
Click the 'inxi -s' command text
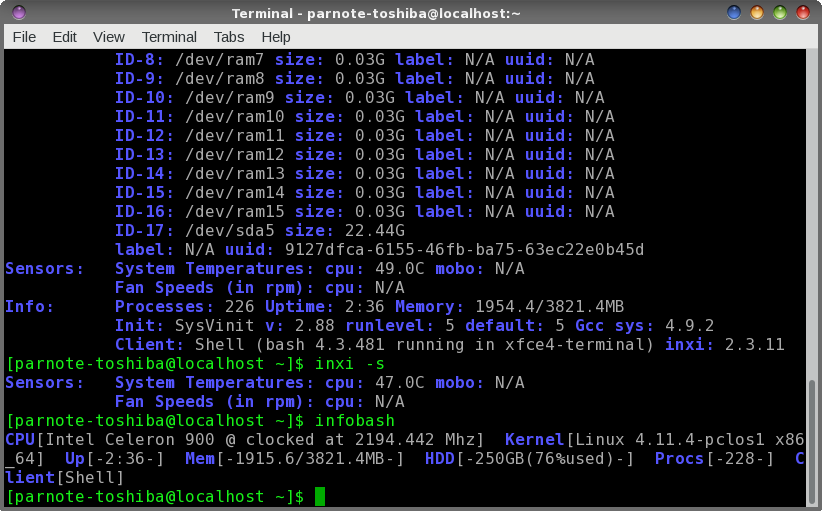click(350, 364)
